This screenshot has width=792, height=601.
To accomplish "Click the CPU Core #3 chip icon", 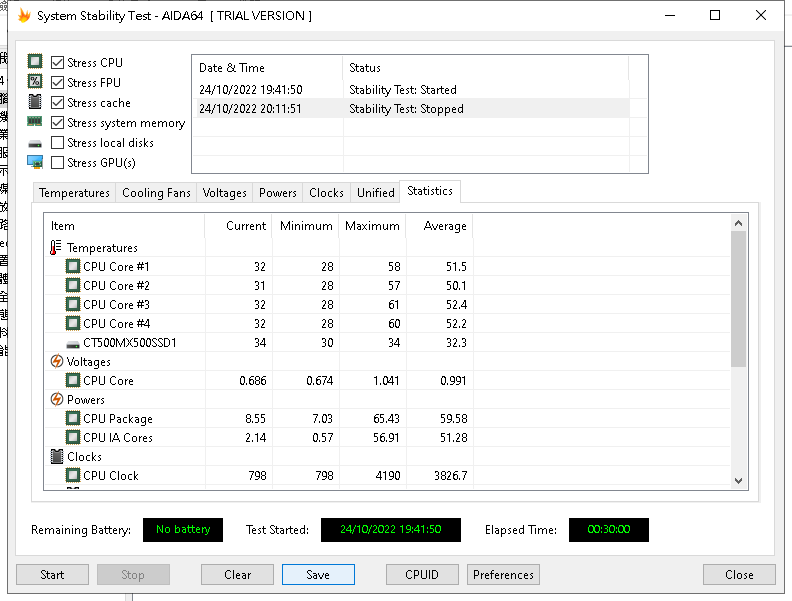I will coord(73,305).
